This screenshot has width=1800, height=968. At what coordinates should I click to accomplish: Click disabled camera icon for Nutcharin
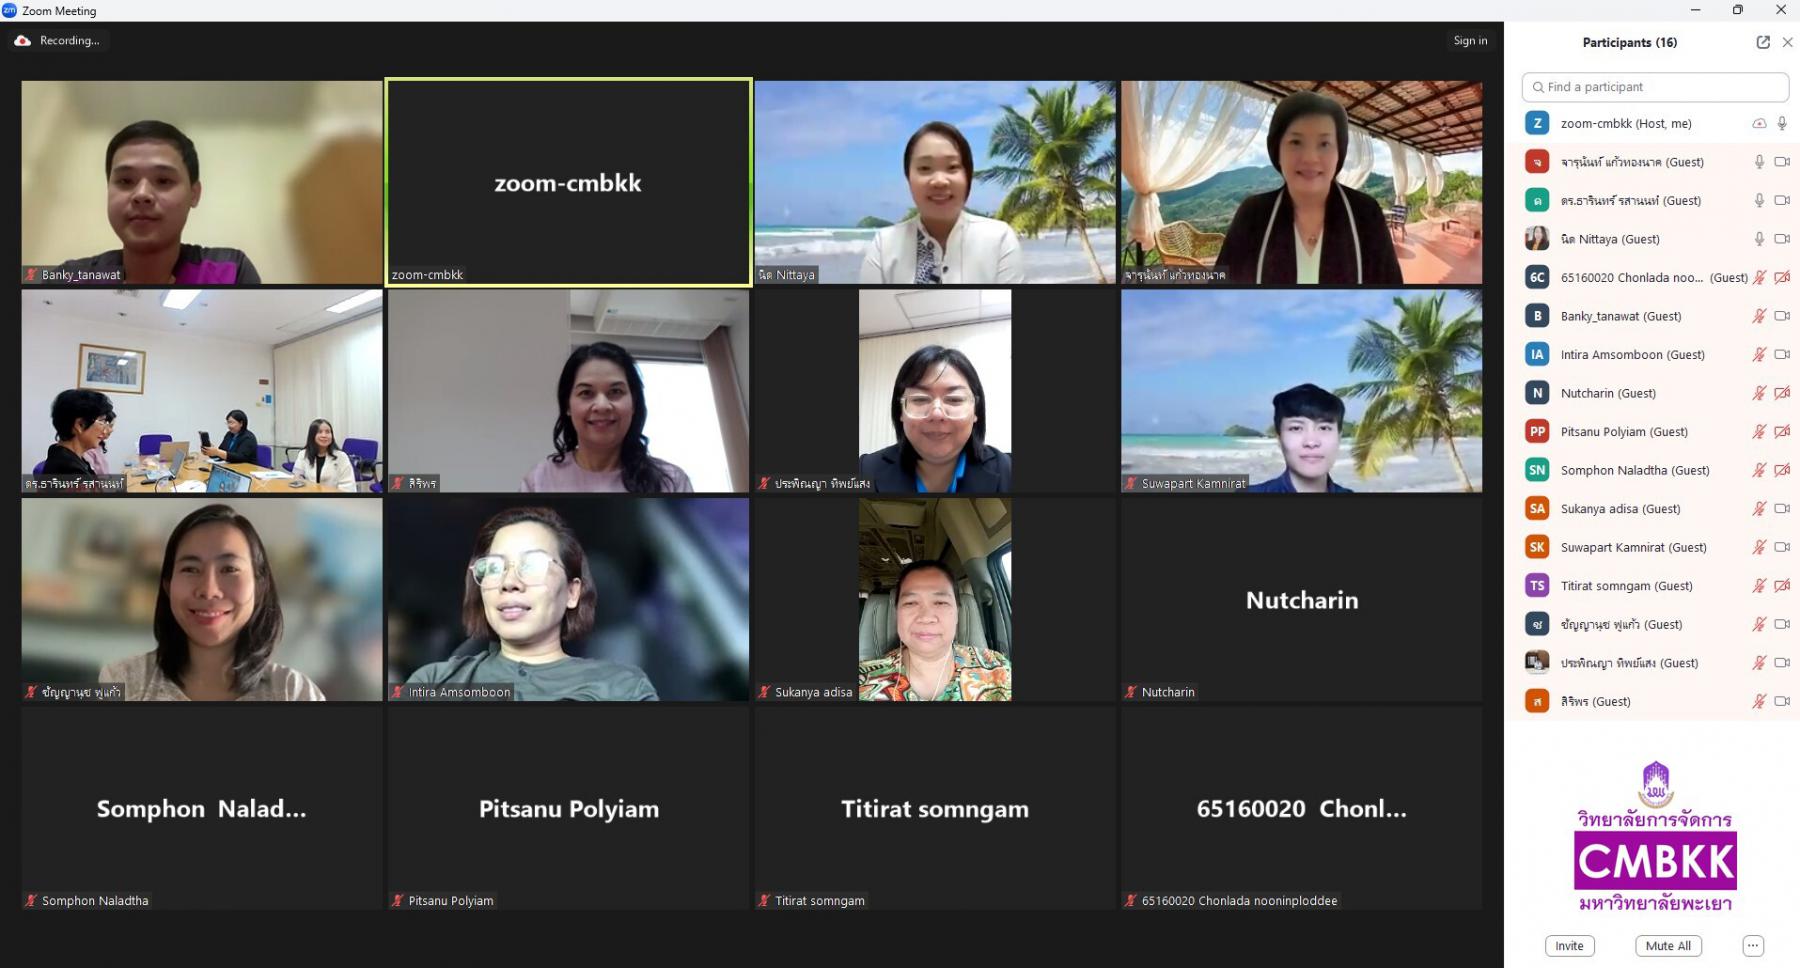tap(1782, 393)
